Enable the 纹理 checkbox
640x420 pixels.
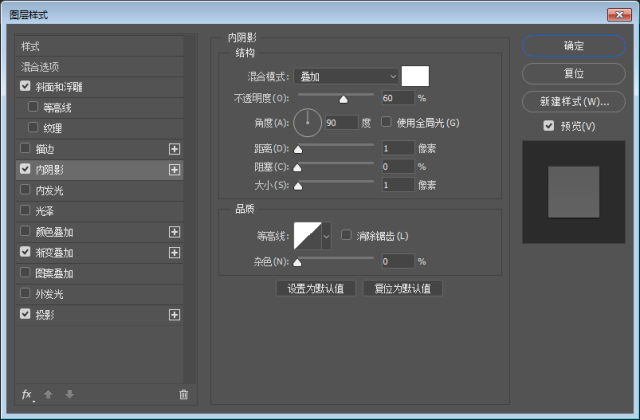[33, 127]
